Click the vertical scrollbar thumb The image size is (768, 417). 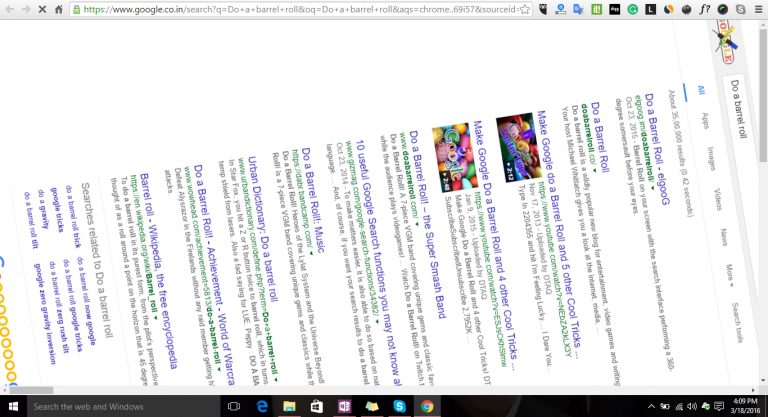[x=763, y=94]
